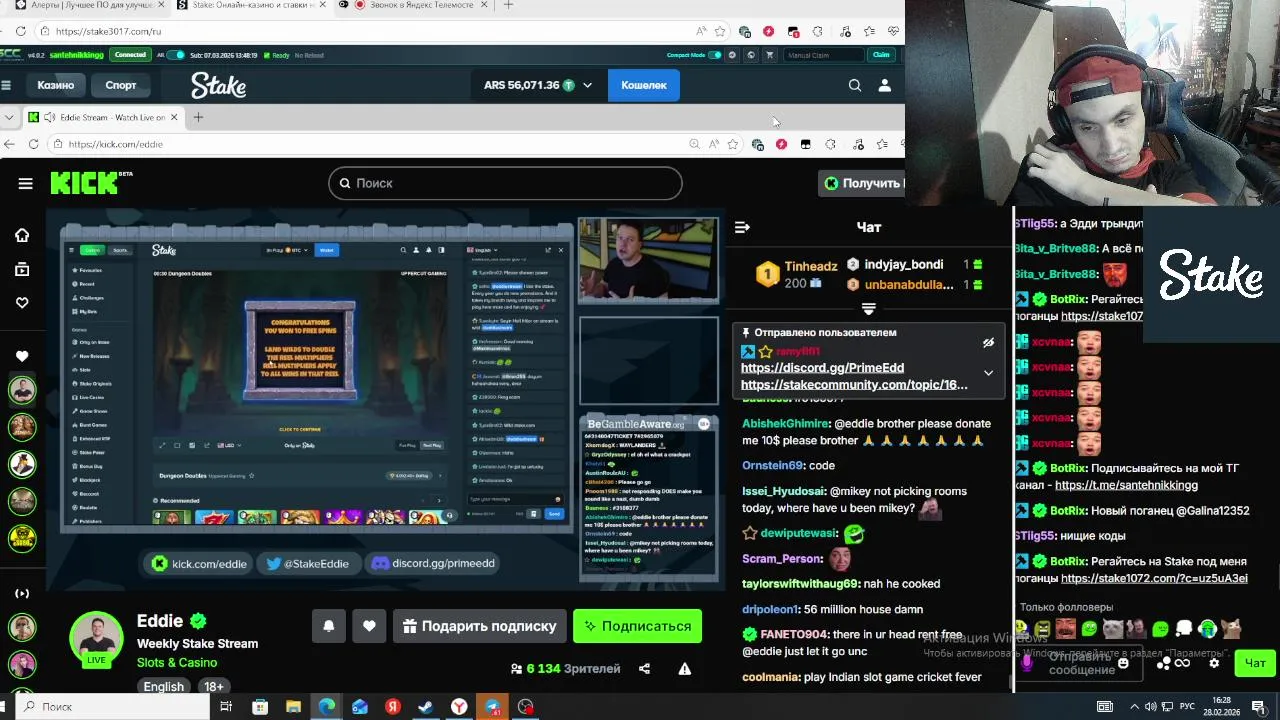1280x720 pixels.
Task: Open emoji picker in side chat
Action: [1123, 663]
